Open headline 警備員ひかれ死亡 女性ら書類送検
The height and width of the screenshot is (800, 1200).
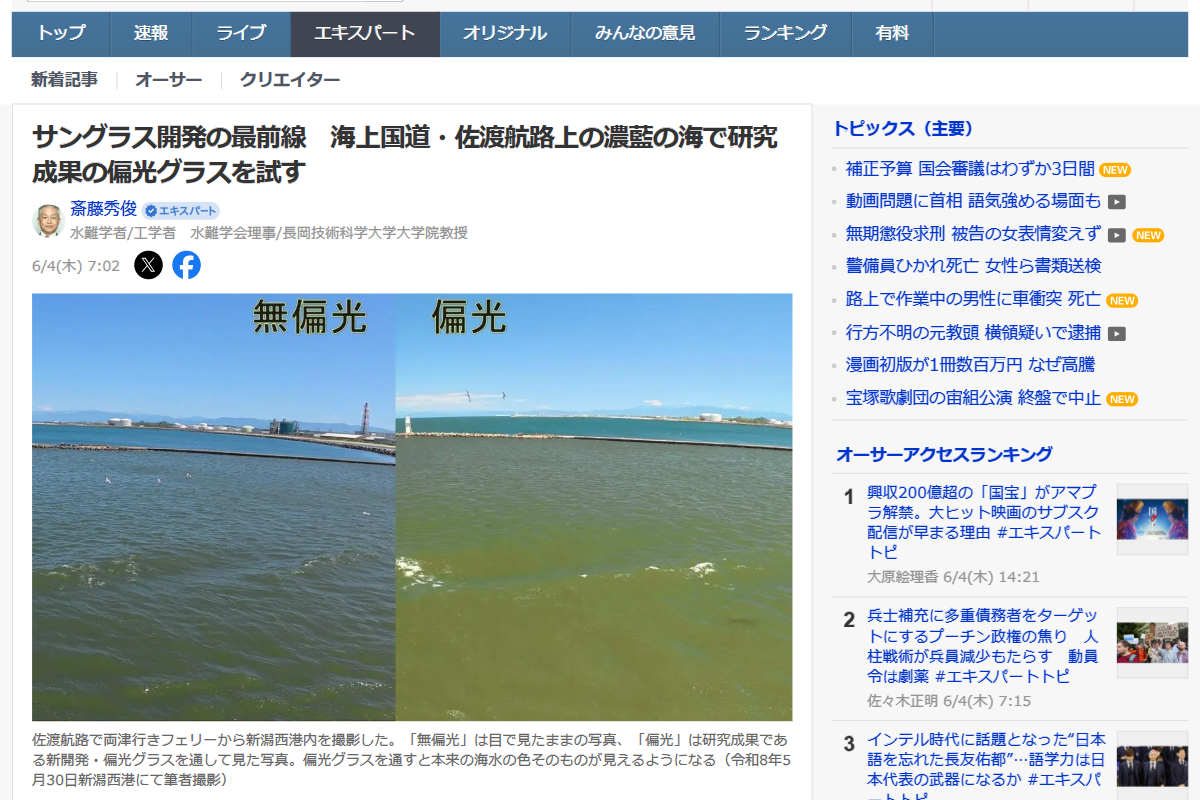(973, 266)
